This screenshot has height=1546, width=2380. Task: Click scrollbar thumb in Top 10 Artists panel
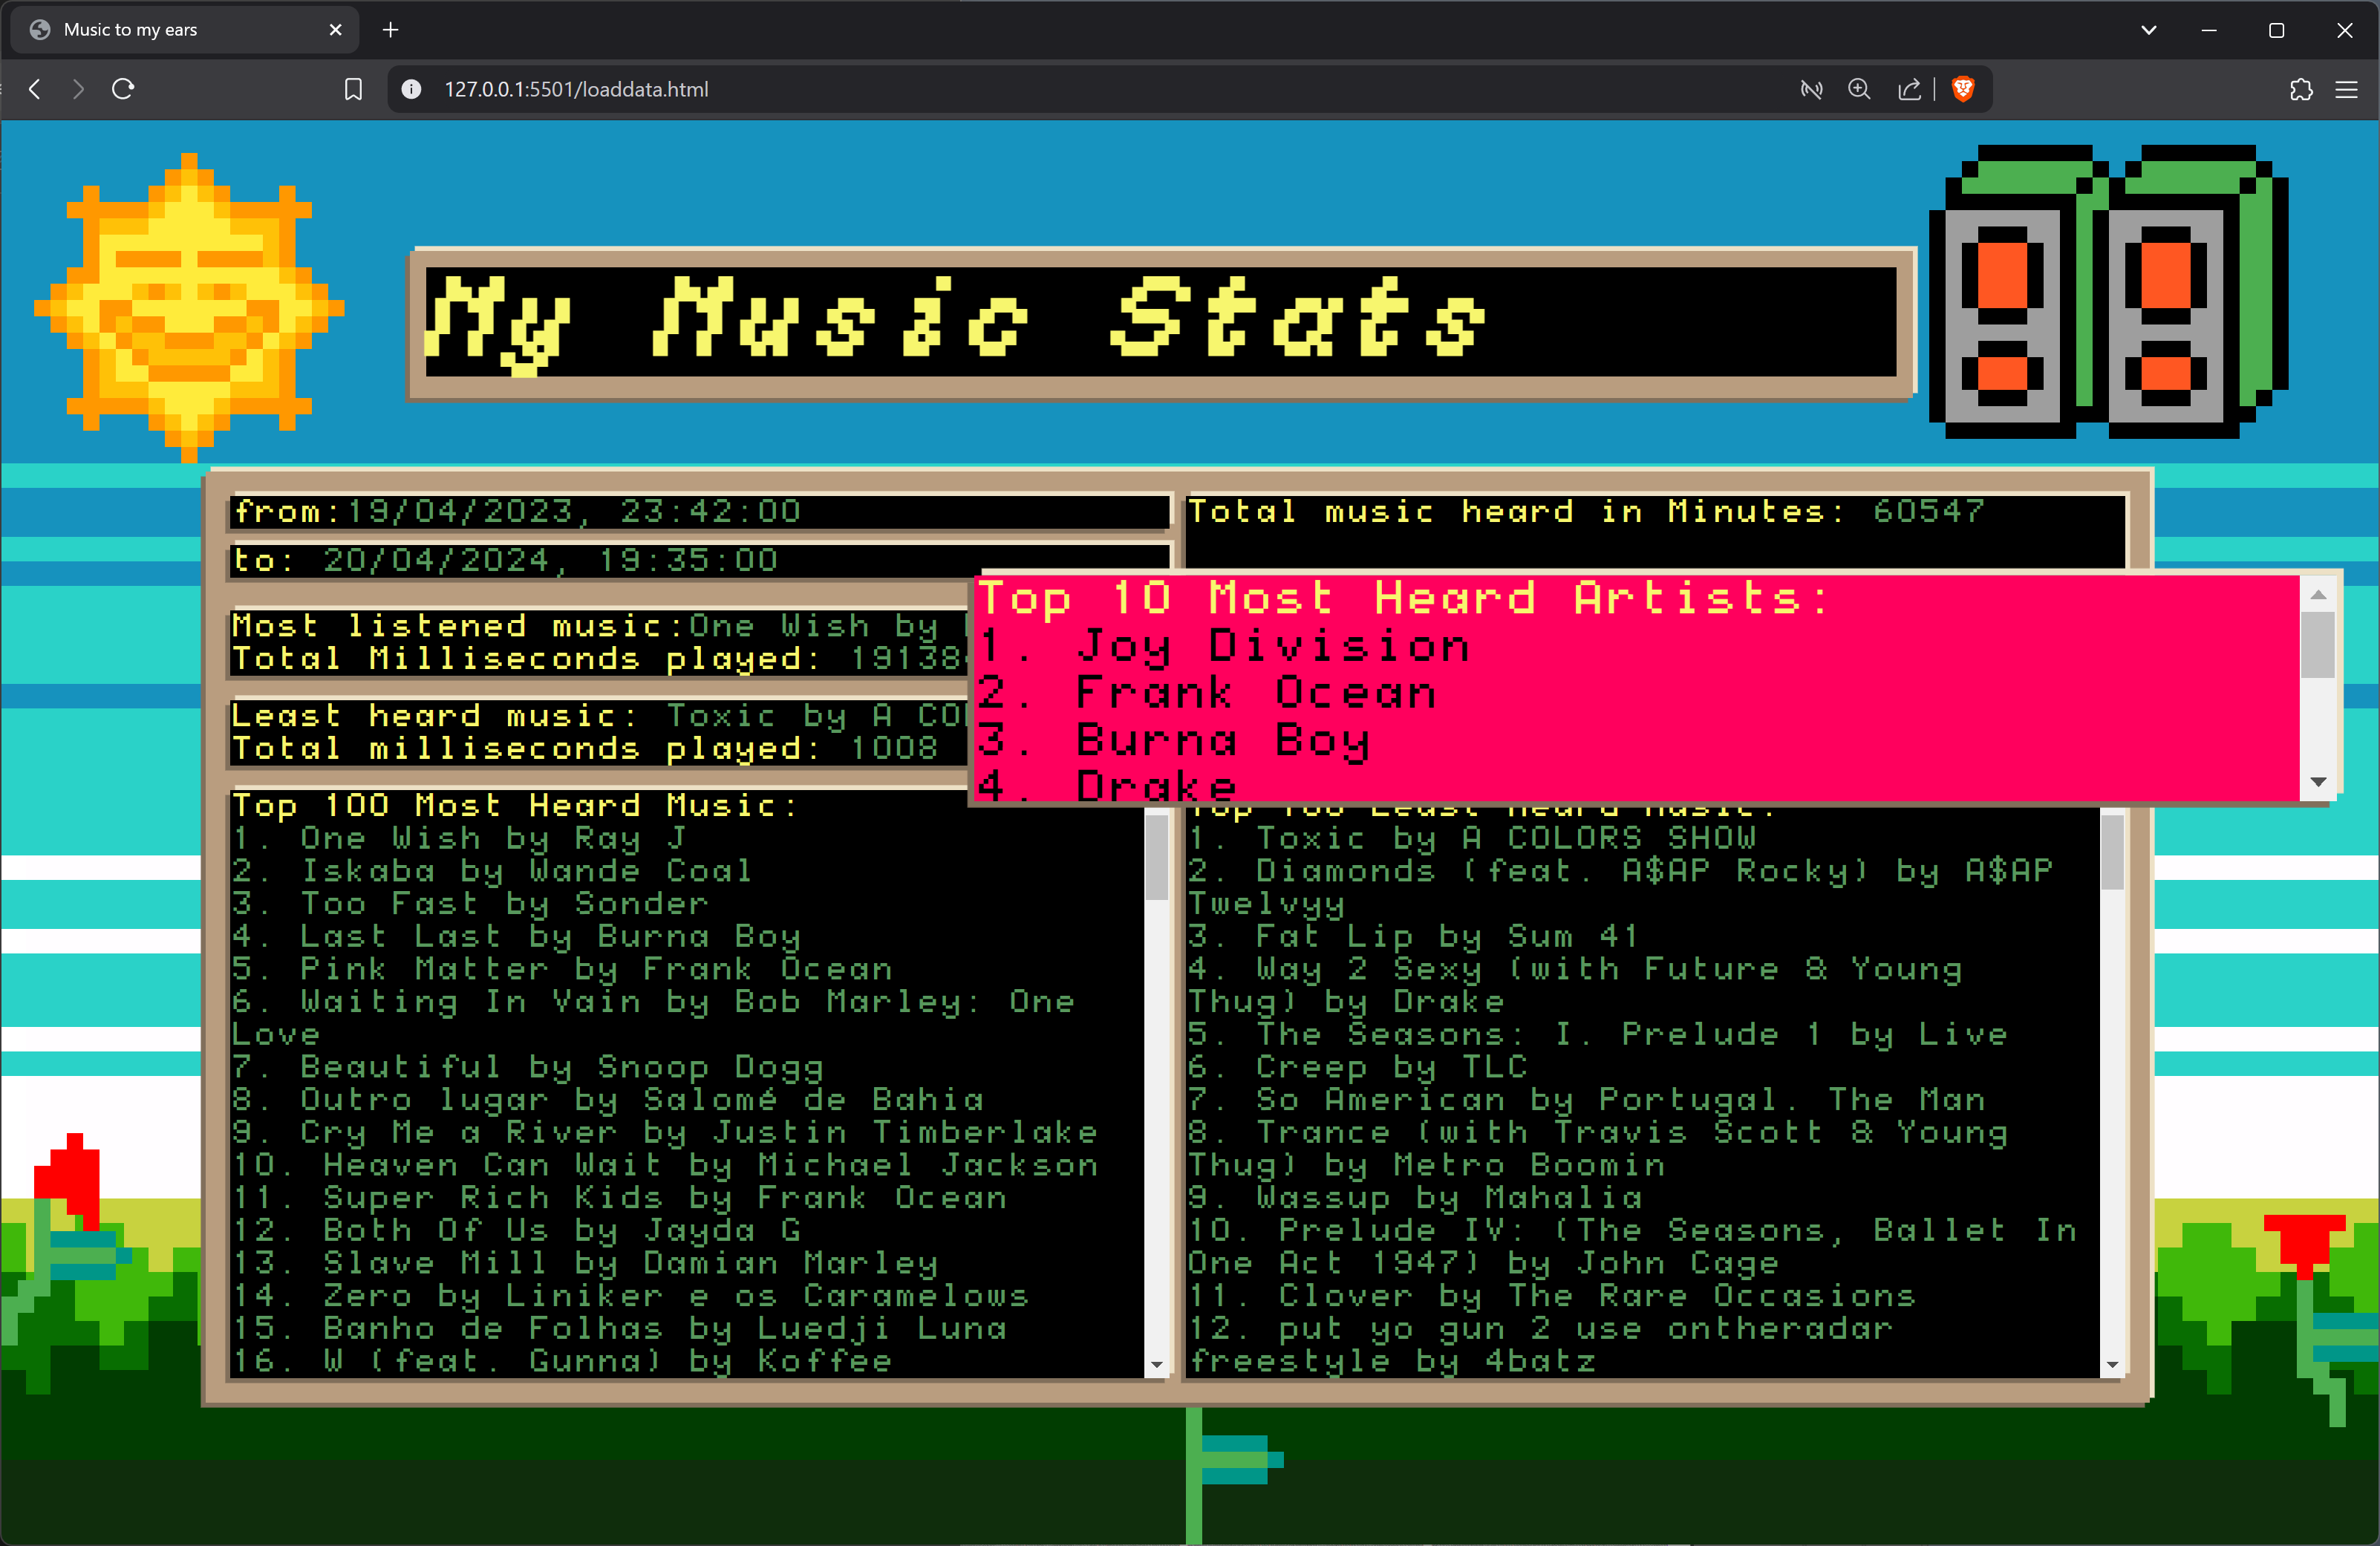point(2317,644)
